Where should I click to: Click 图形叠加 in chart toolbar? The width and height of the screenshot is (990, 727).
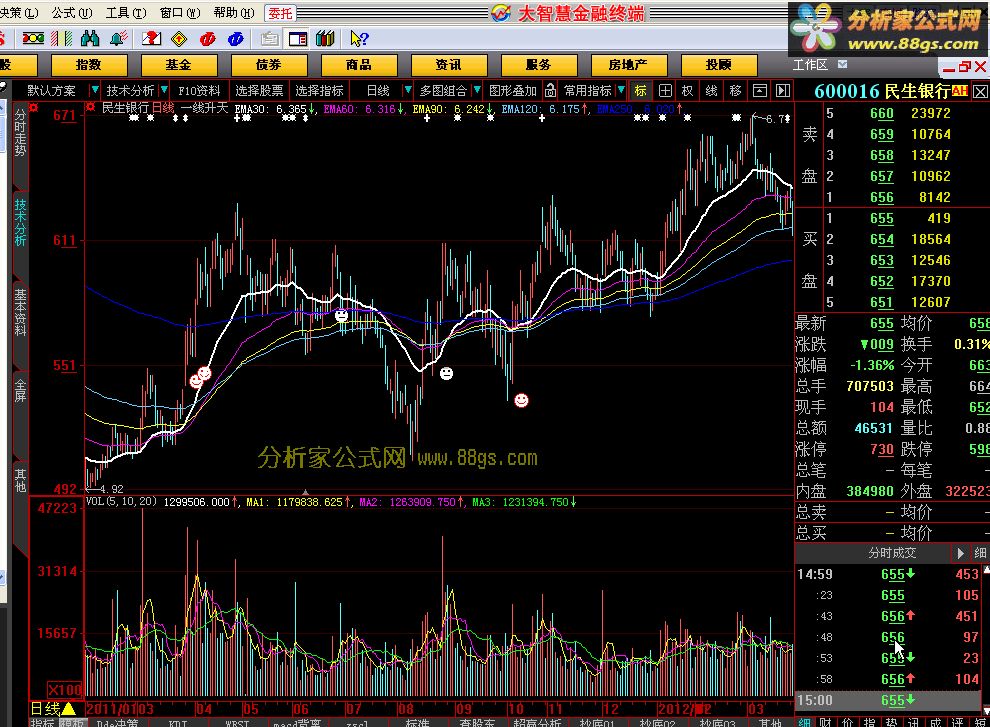(x=513, y=90)
